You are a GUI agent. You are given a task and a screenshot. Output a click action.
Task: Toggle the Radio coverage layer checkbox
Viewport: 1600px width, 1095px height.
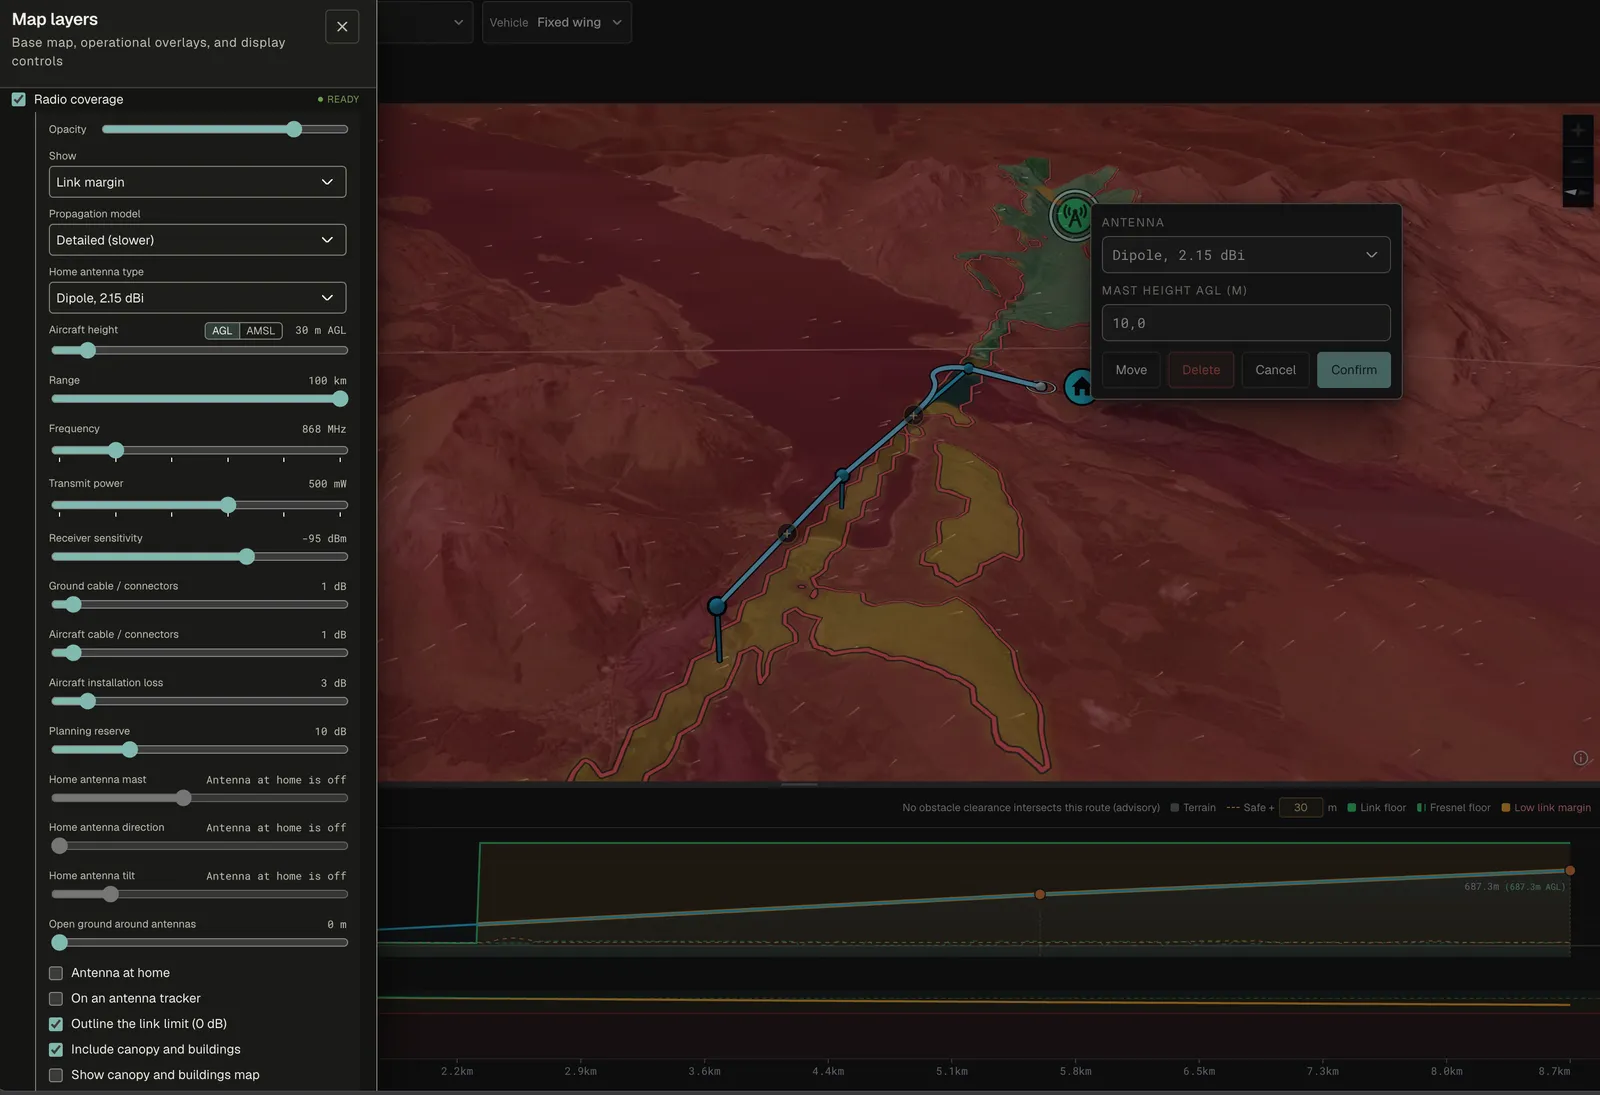pos(19,99)
